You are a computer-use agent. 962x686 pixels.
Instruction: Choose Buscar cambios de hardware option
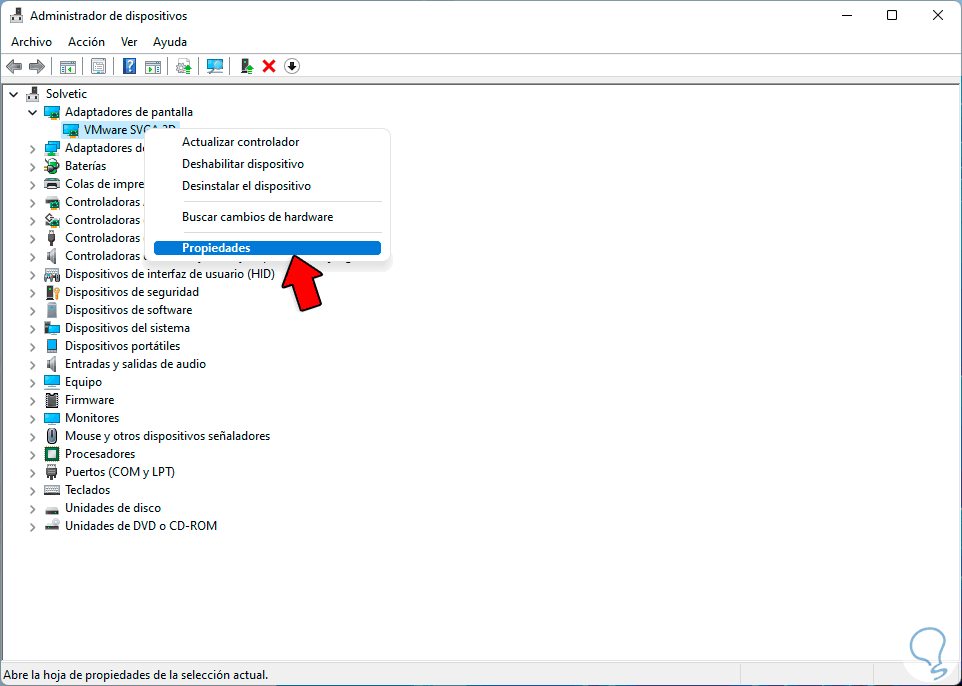(x=267, y=217)
